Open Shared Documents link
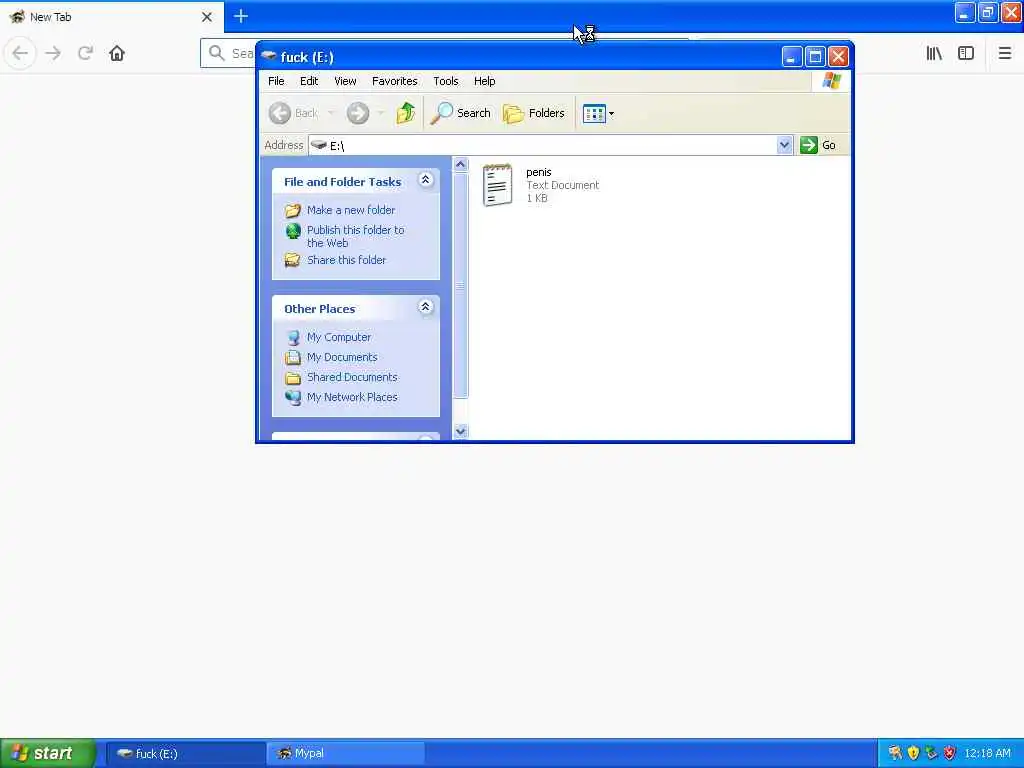Viewport: 1024px width, 768px height. point(352,377)
